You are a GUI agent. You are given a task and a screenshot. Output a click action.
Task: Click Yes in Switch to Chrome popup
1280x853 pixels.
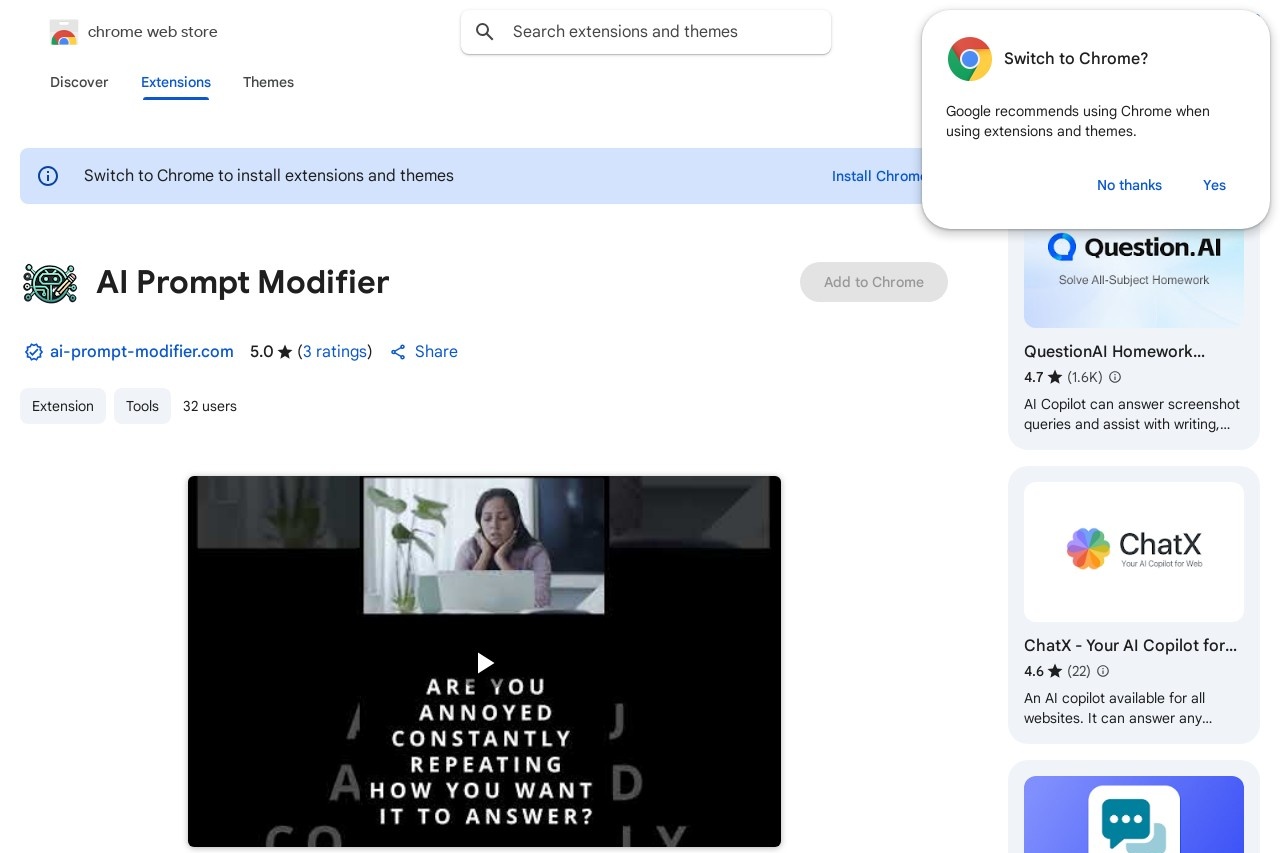pos(1214,185)
